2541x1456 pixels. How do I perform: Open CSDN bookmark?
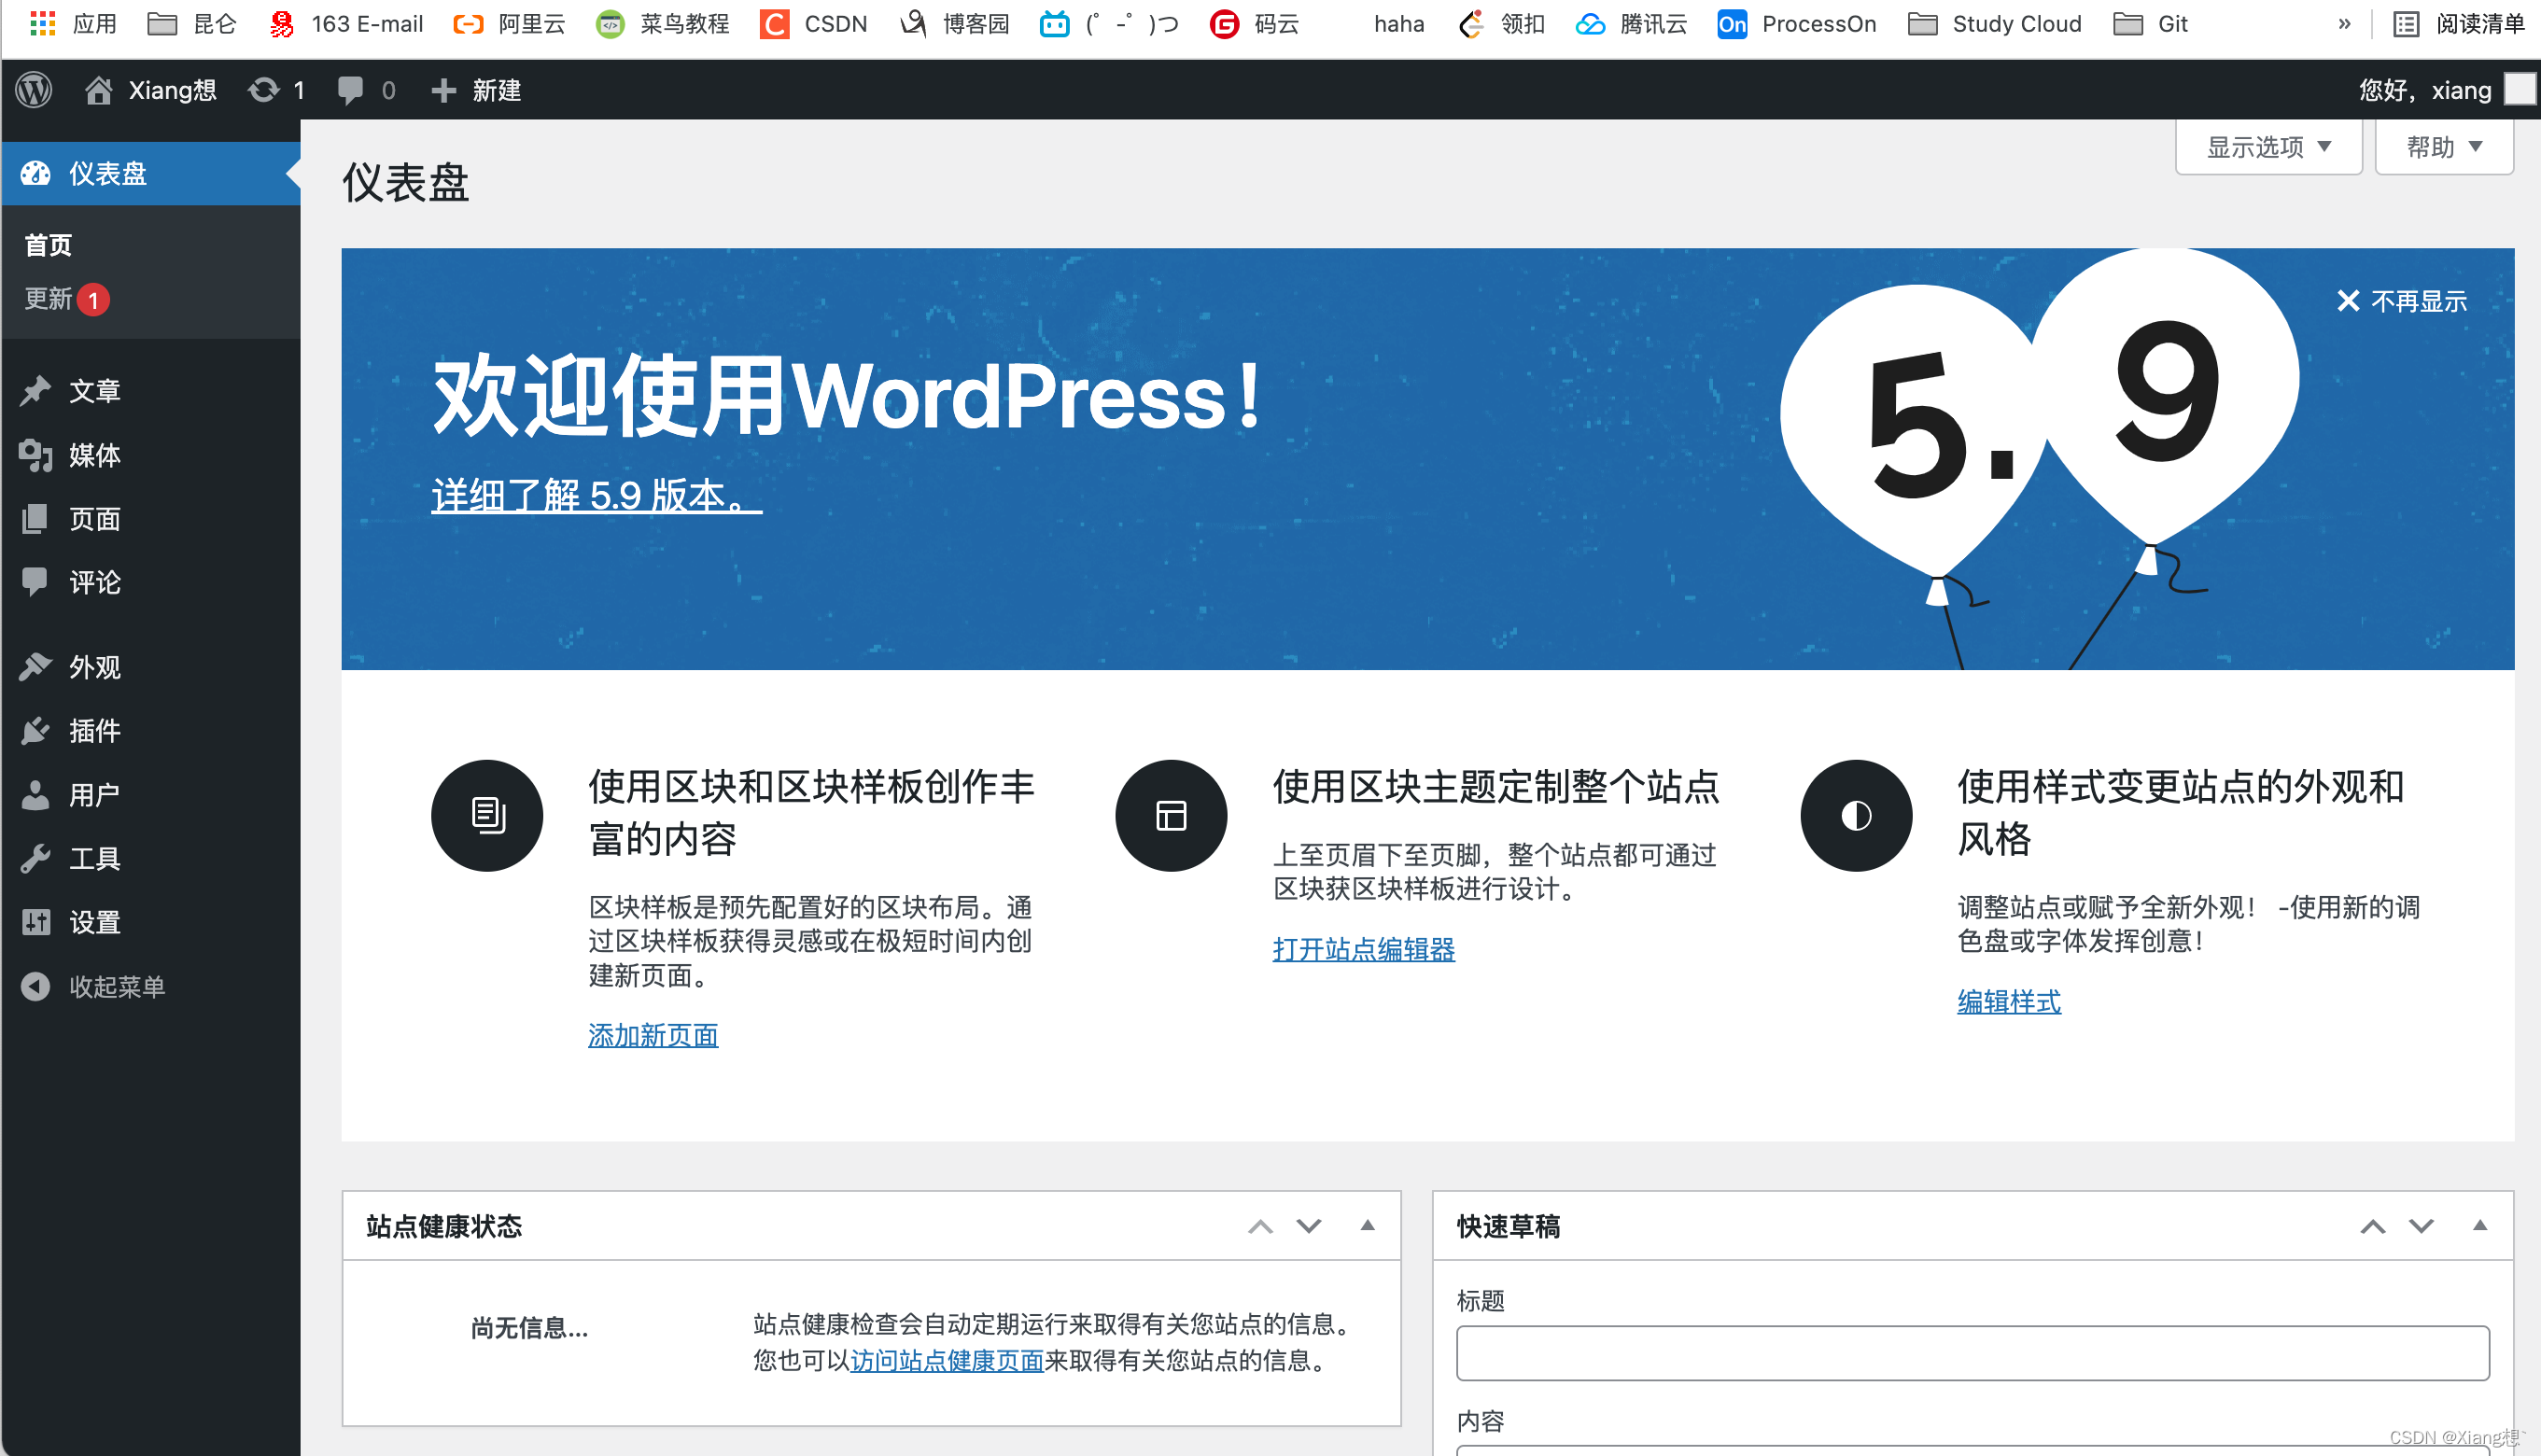click(x=813, y=23)
